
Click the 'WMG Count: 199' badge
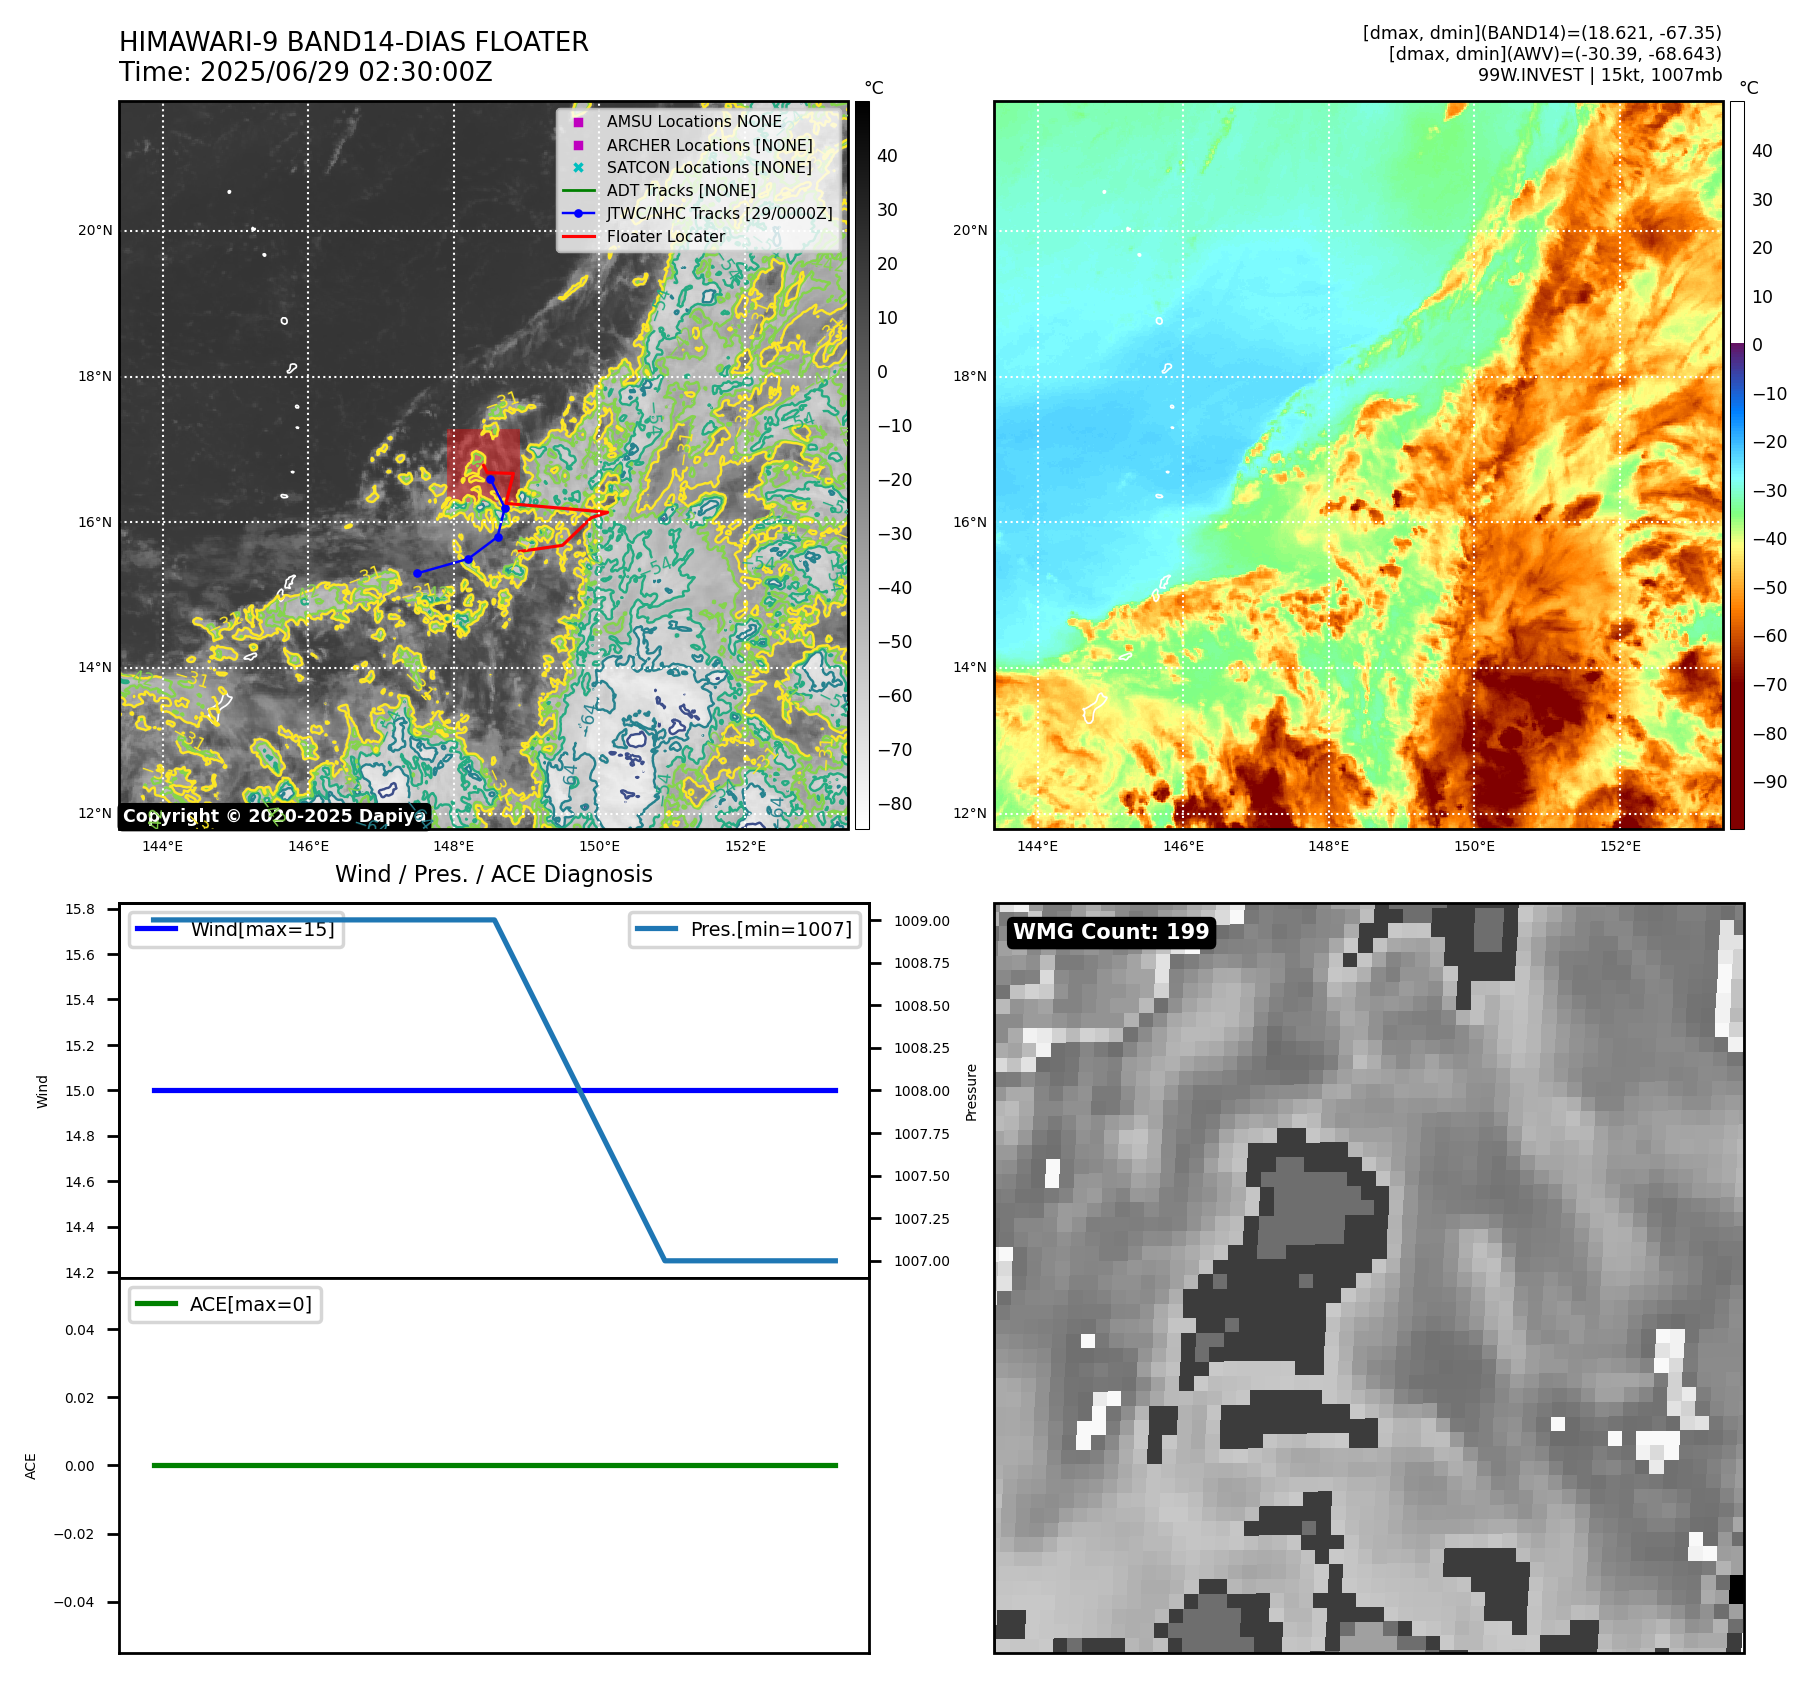pos(1111,932)
